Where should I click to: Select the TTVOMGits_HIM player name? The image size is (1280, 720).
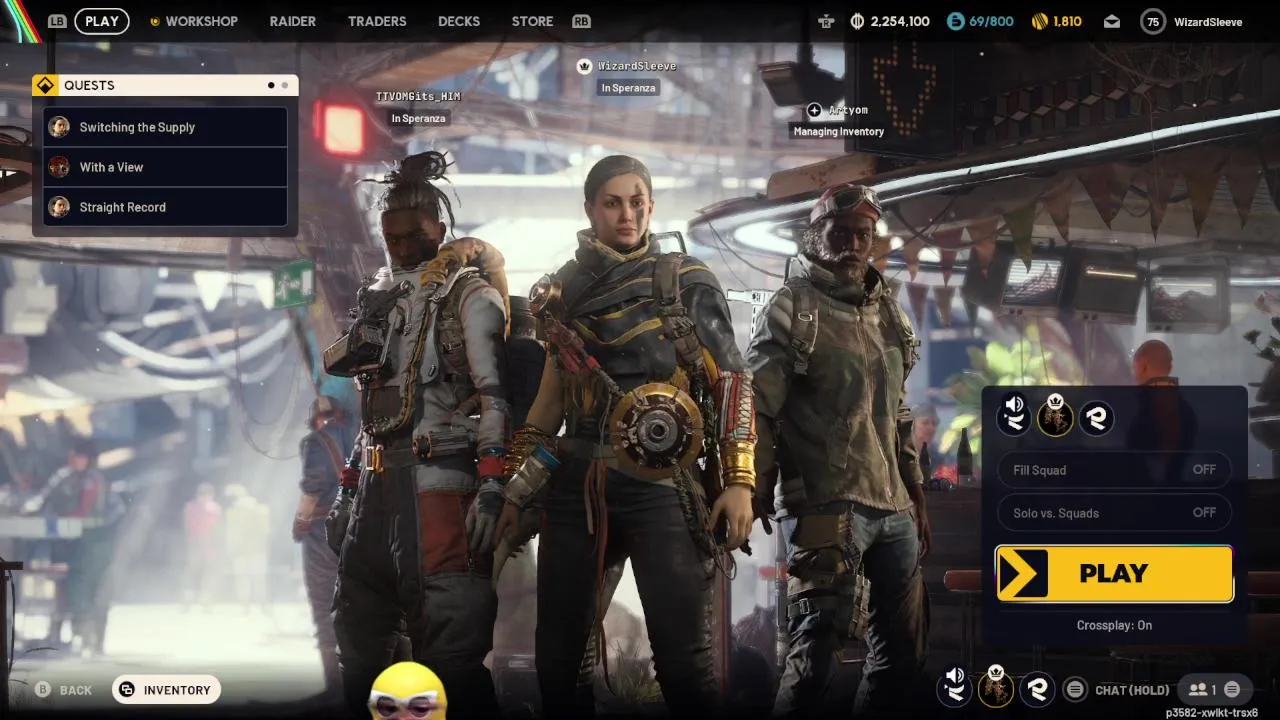[x=418, y=96]
